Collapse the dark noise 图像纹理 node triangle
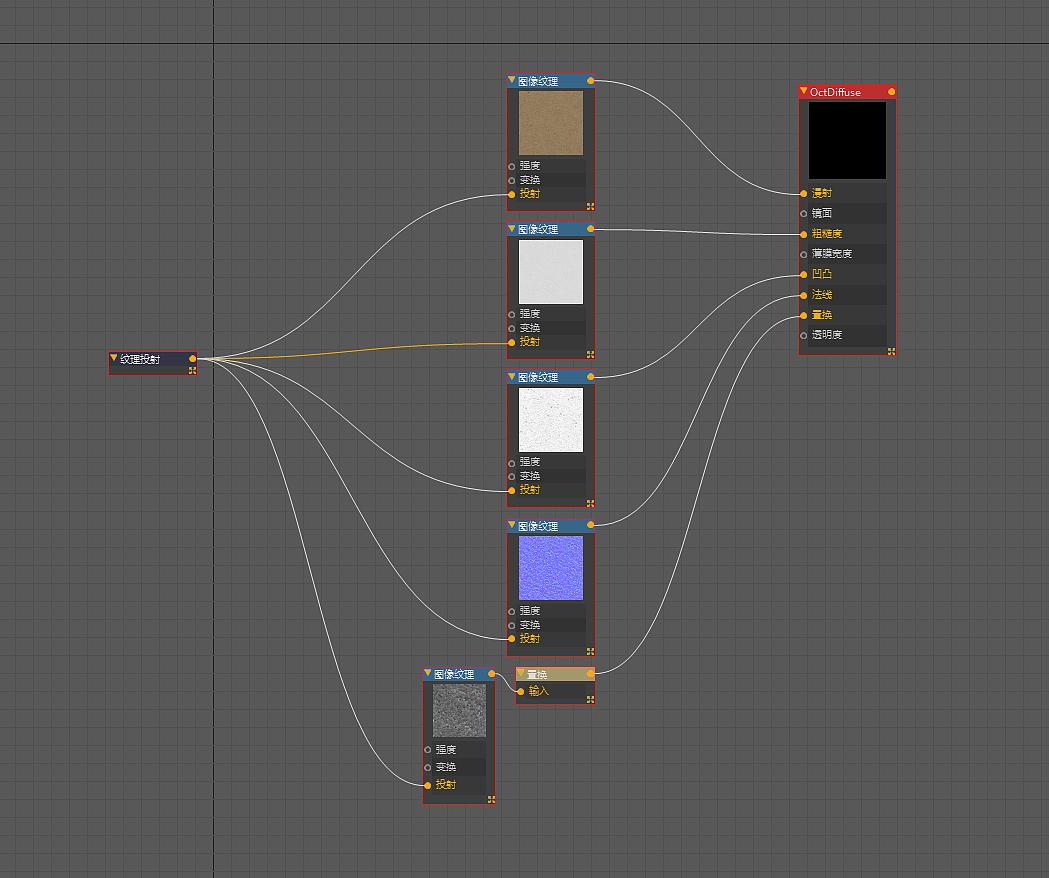The width and height of the screenshot is (1049, 878). point(427,673)
